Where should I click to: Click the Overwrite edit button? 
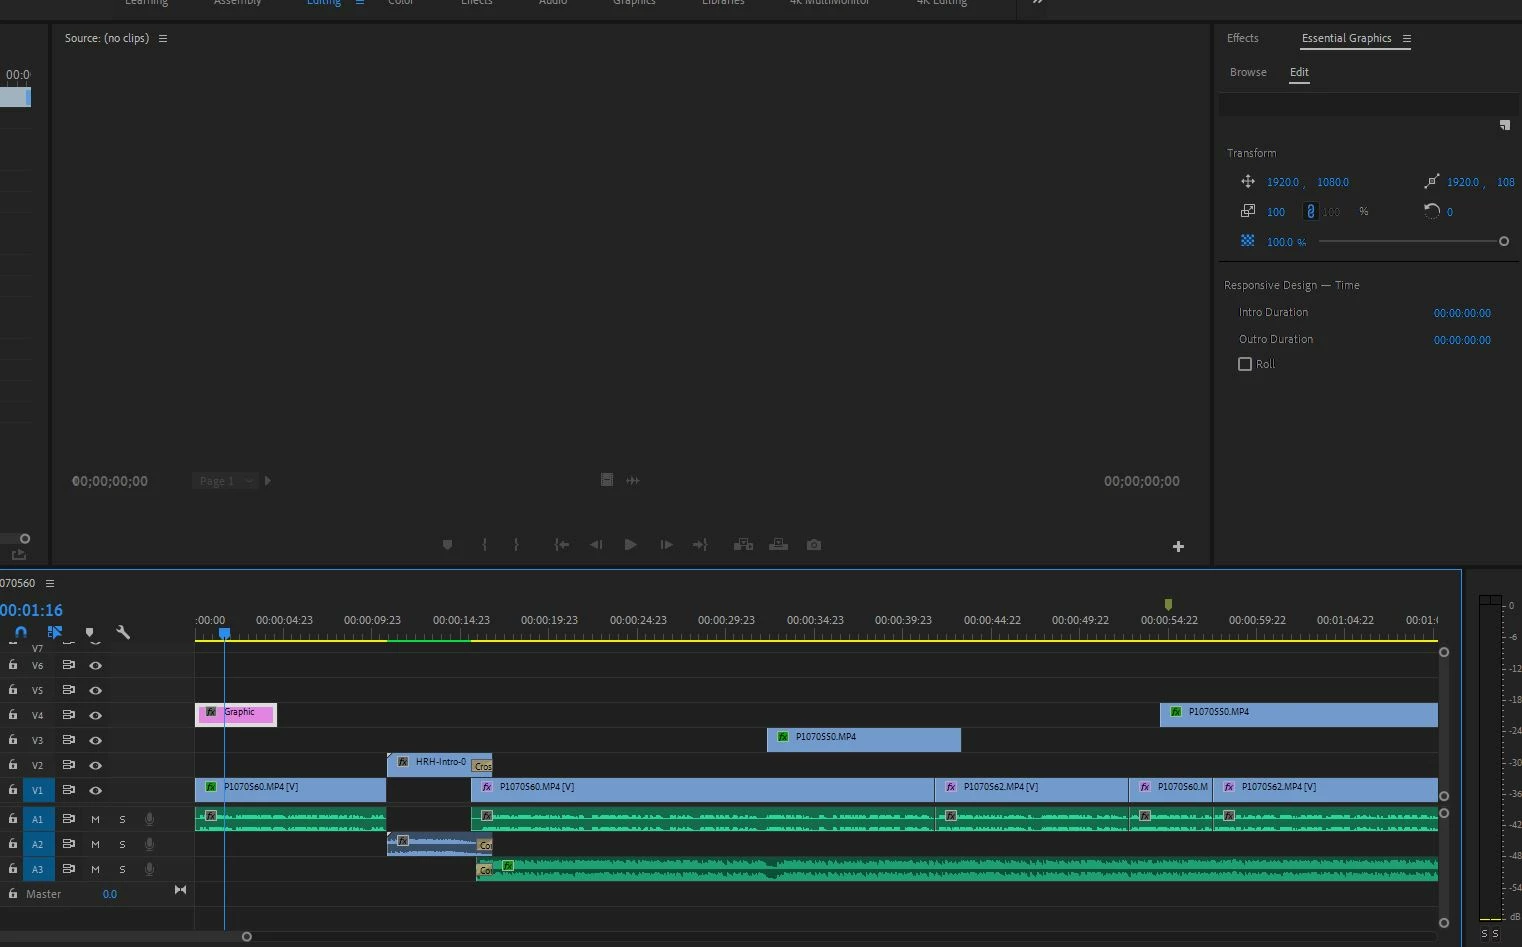point(778,545)
